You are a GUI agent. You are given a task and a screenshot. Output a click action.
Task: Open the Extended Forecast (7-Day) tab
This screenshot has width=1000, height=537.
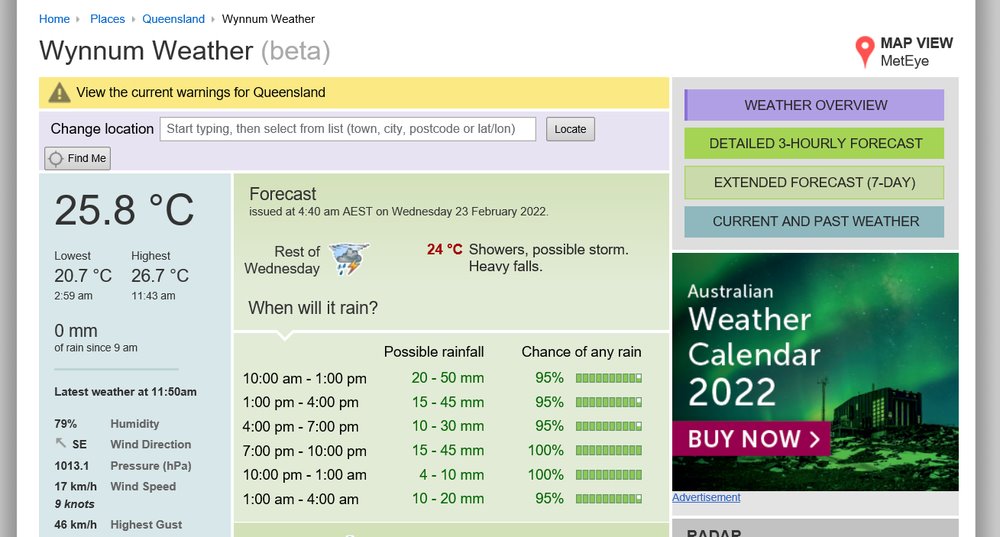pyautogui.click(x=814, y=182)
